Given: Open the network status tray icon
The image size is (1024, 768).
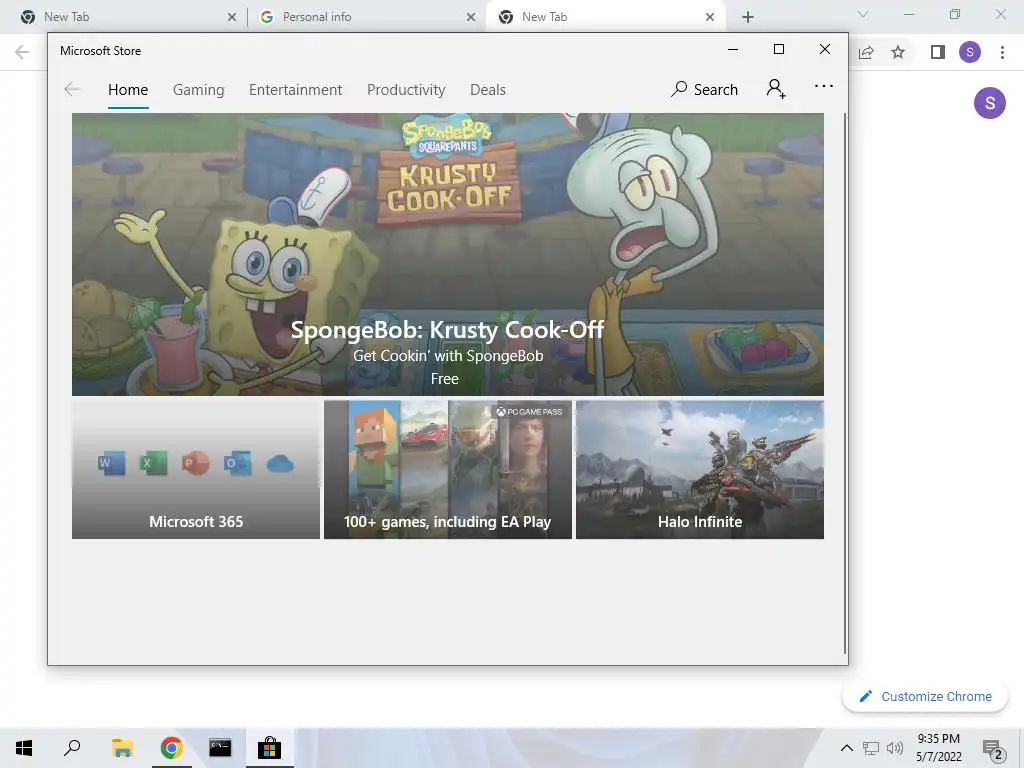Looking at the screenshot, I should [x=871, y=748].
